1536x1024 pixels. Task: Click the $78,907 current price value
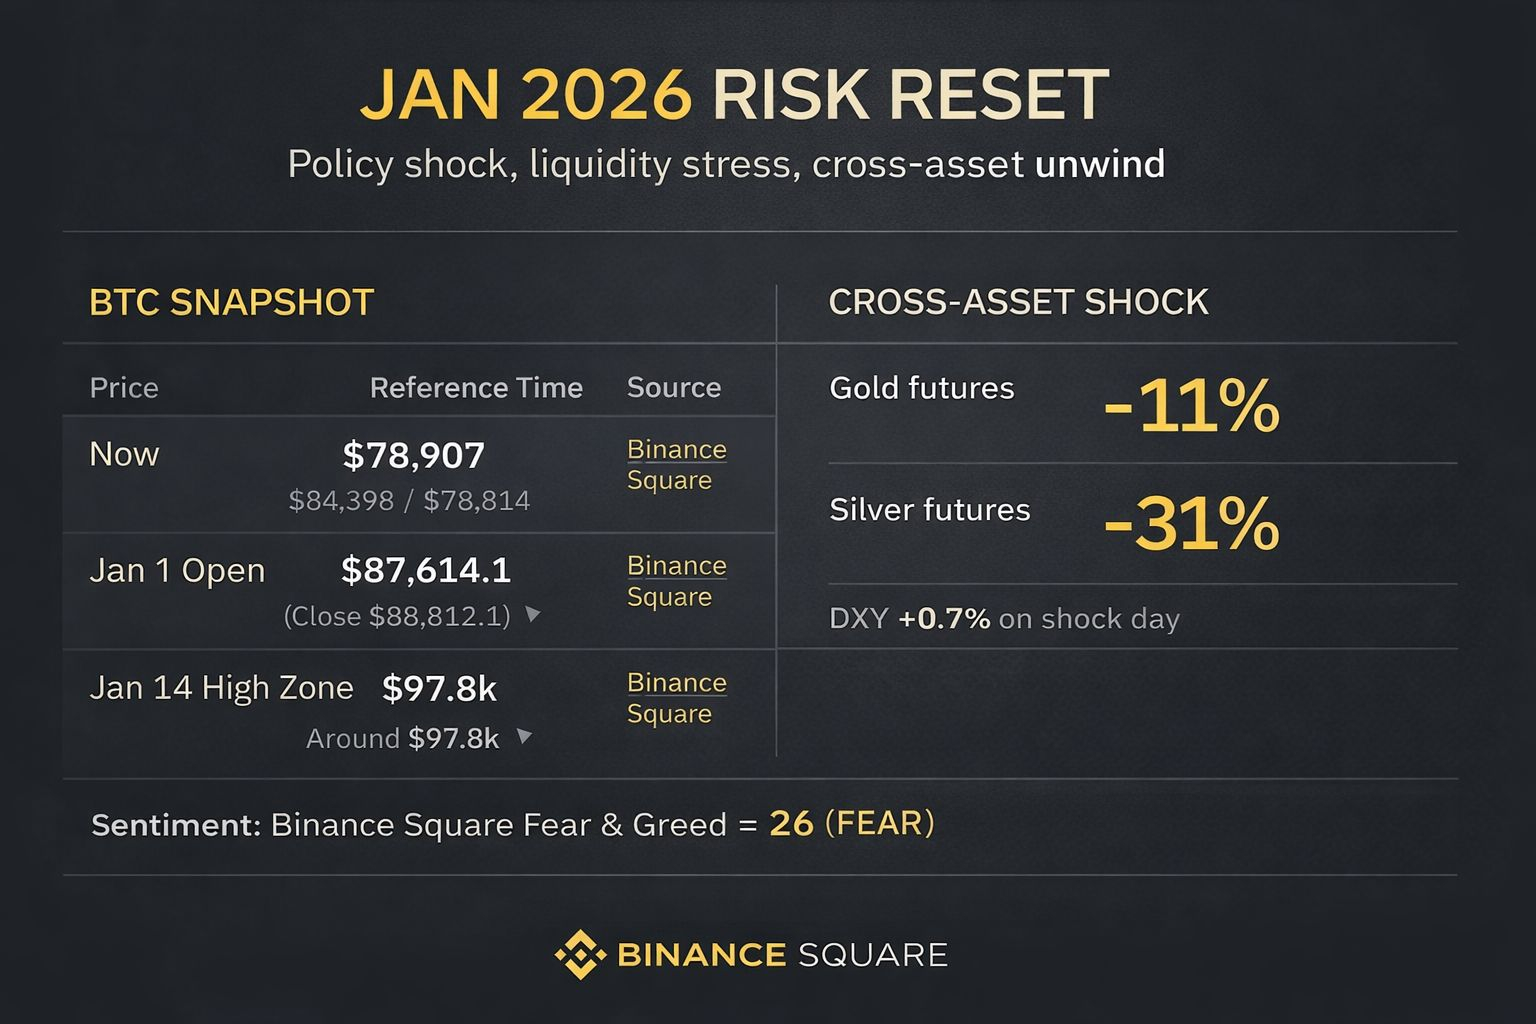(x=413, y=456)
